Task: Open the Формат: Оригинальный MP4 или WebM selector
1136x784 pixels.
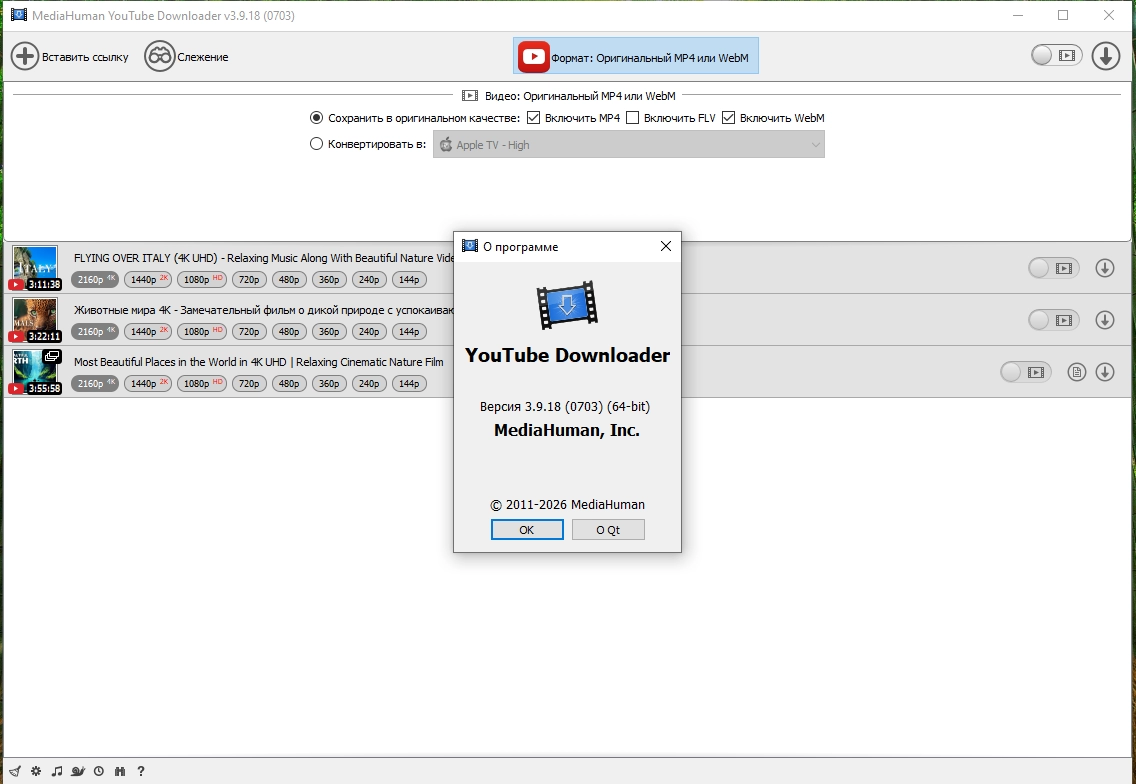Action: (x=635, y=57)
